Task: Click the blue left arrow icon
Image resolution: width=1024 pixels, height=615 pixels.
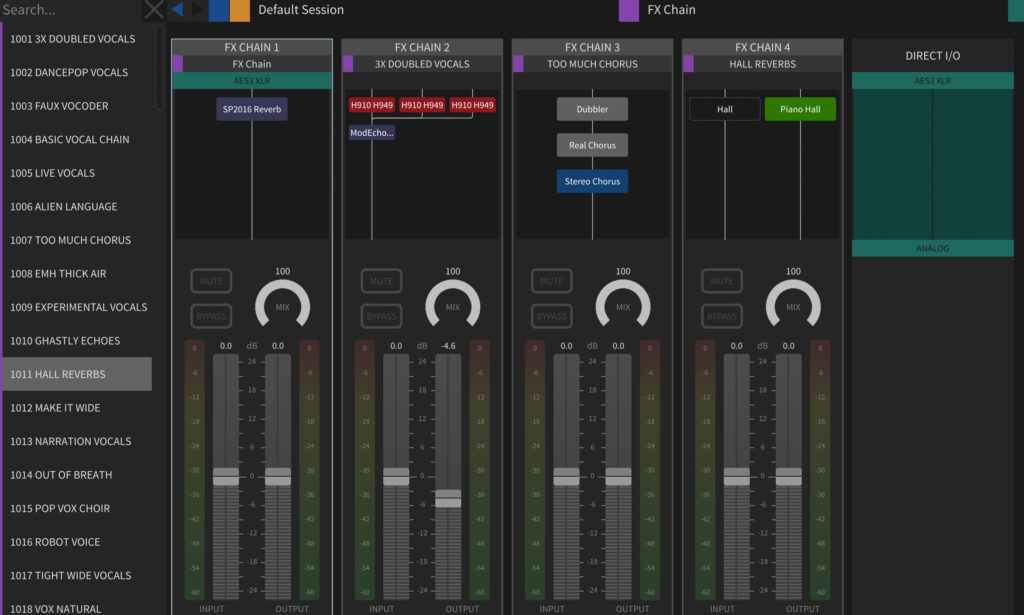Action: [177, 10]
